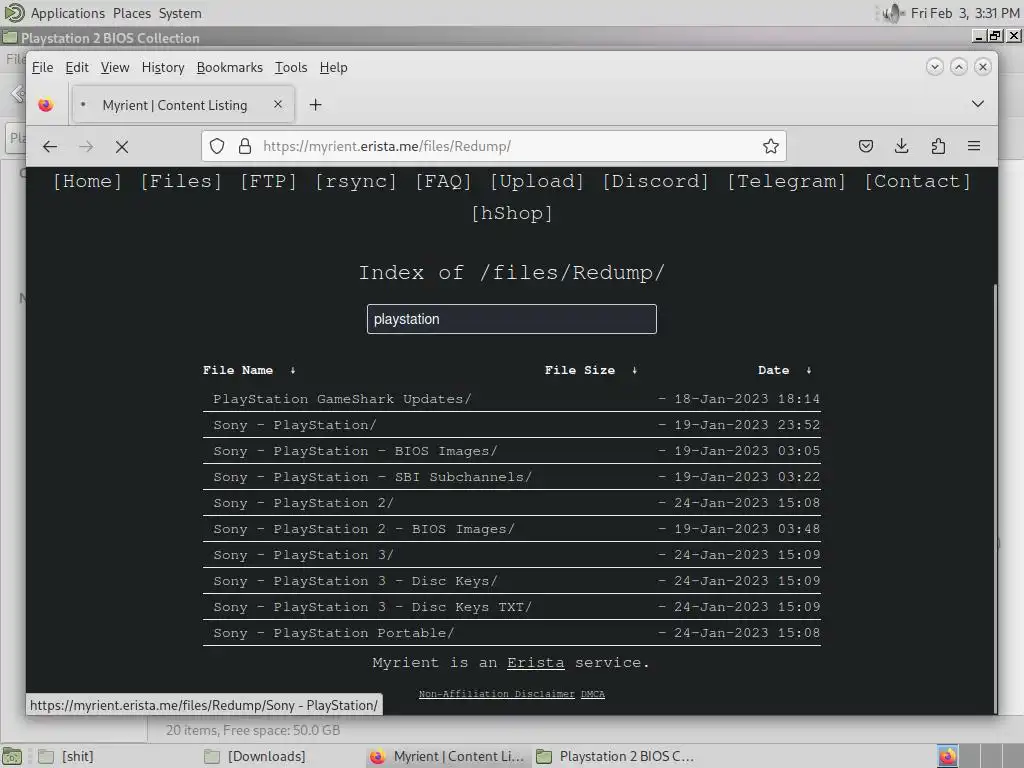This screenshot has height=768, width=1024.
Task: Open a new tab with plus button
Action: click(315, 104)
